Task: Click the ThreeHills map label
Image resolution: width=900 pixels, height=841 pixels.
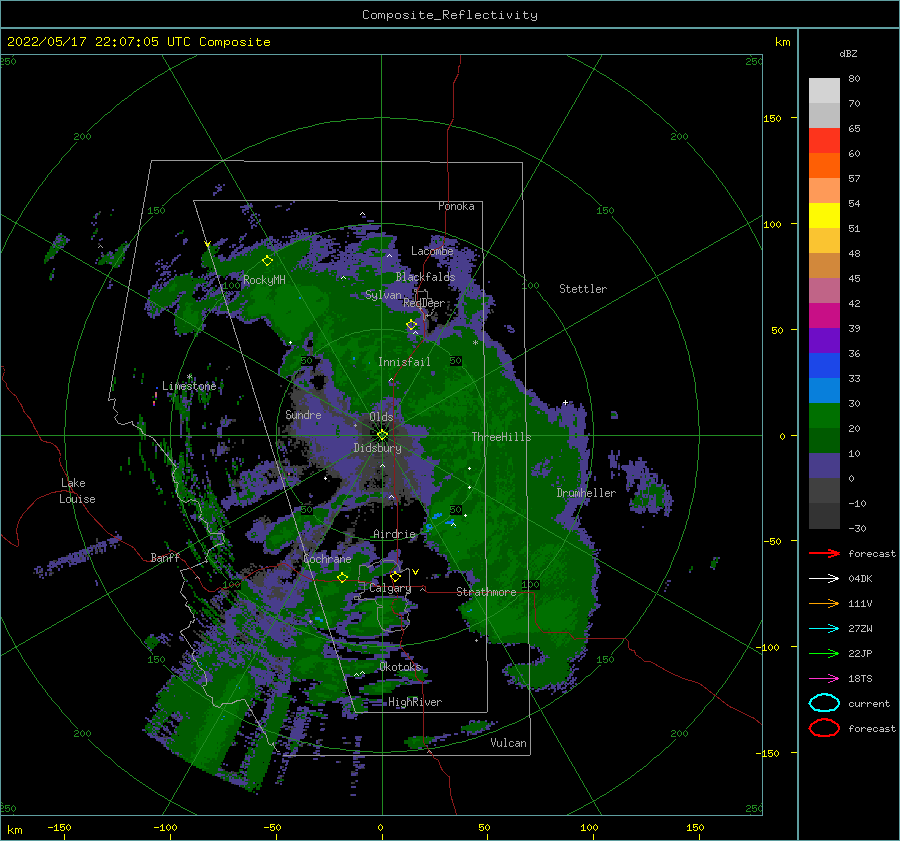Action: point(501,437)
